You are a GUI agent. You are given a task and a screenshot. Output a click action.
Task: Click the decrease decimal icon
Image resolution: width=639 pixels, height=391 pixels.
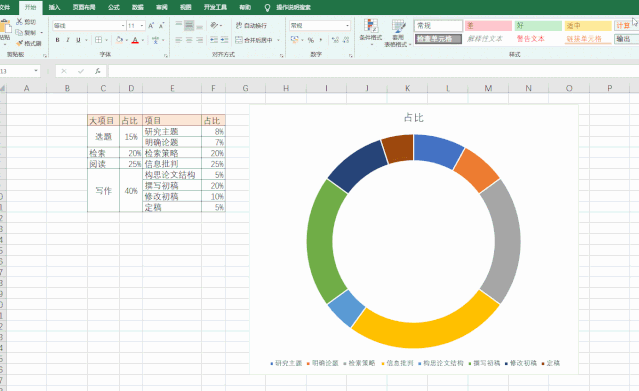346,40
